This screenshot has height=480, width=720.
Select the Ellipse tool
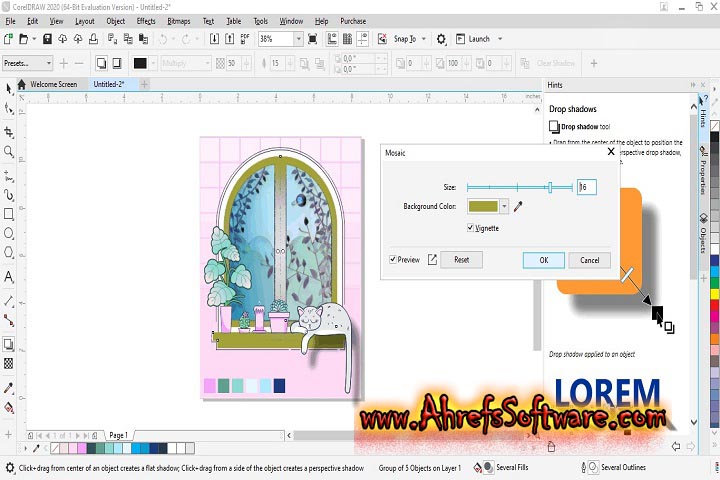8,233
